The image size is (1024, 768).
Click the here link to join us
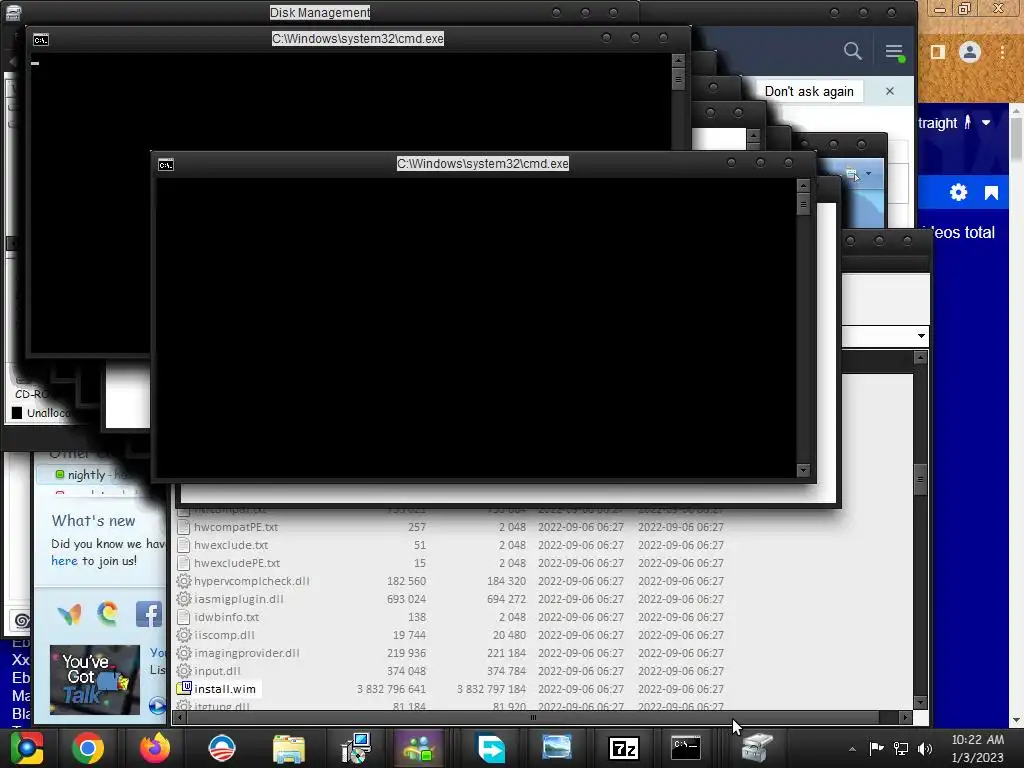[64, 561]
